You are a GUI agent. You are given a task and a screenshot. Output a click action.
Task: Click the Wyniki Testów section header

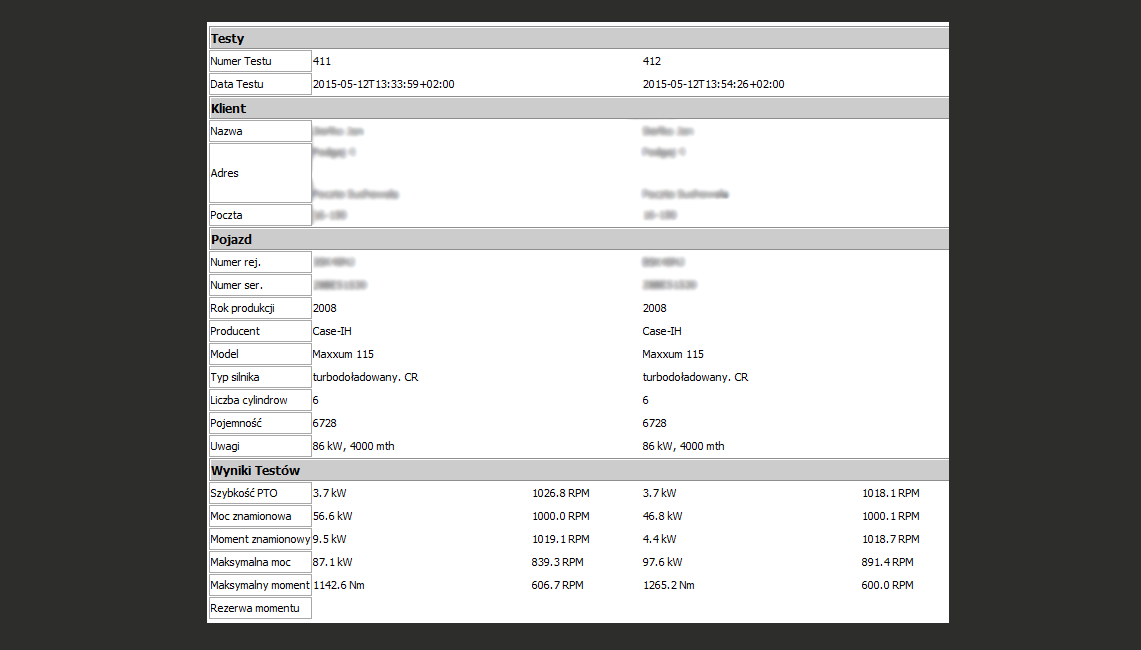pyautogui.click(x=579, y=470)
